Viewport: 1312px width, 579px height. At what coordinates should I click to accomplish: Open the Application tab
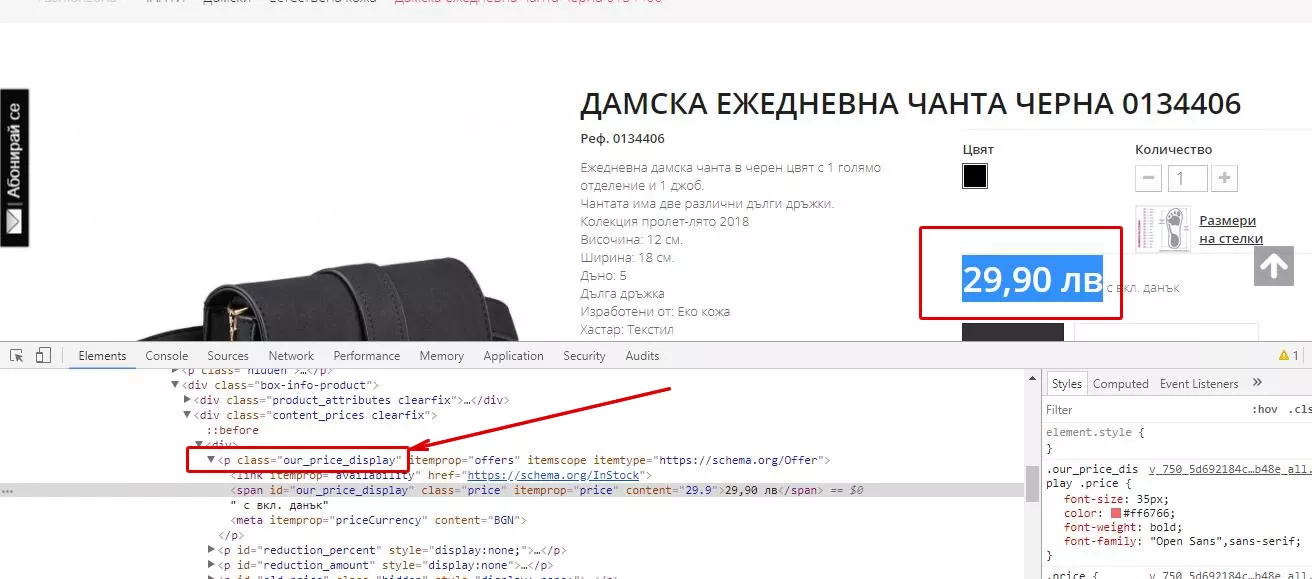click(x=513, y=355)
